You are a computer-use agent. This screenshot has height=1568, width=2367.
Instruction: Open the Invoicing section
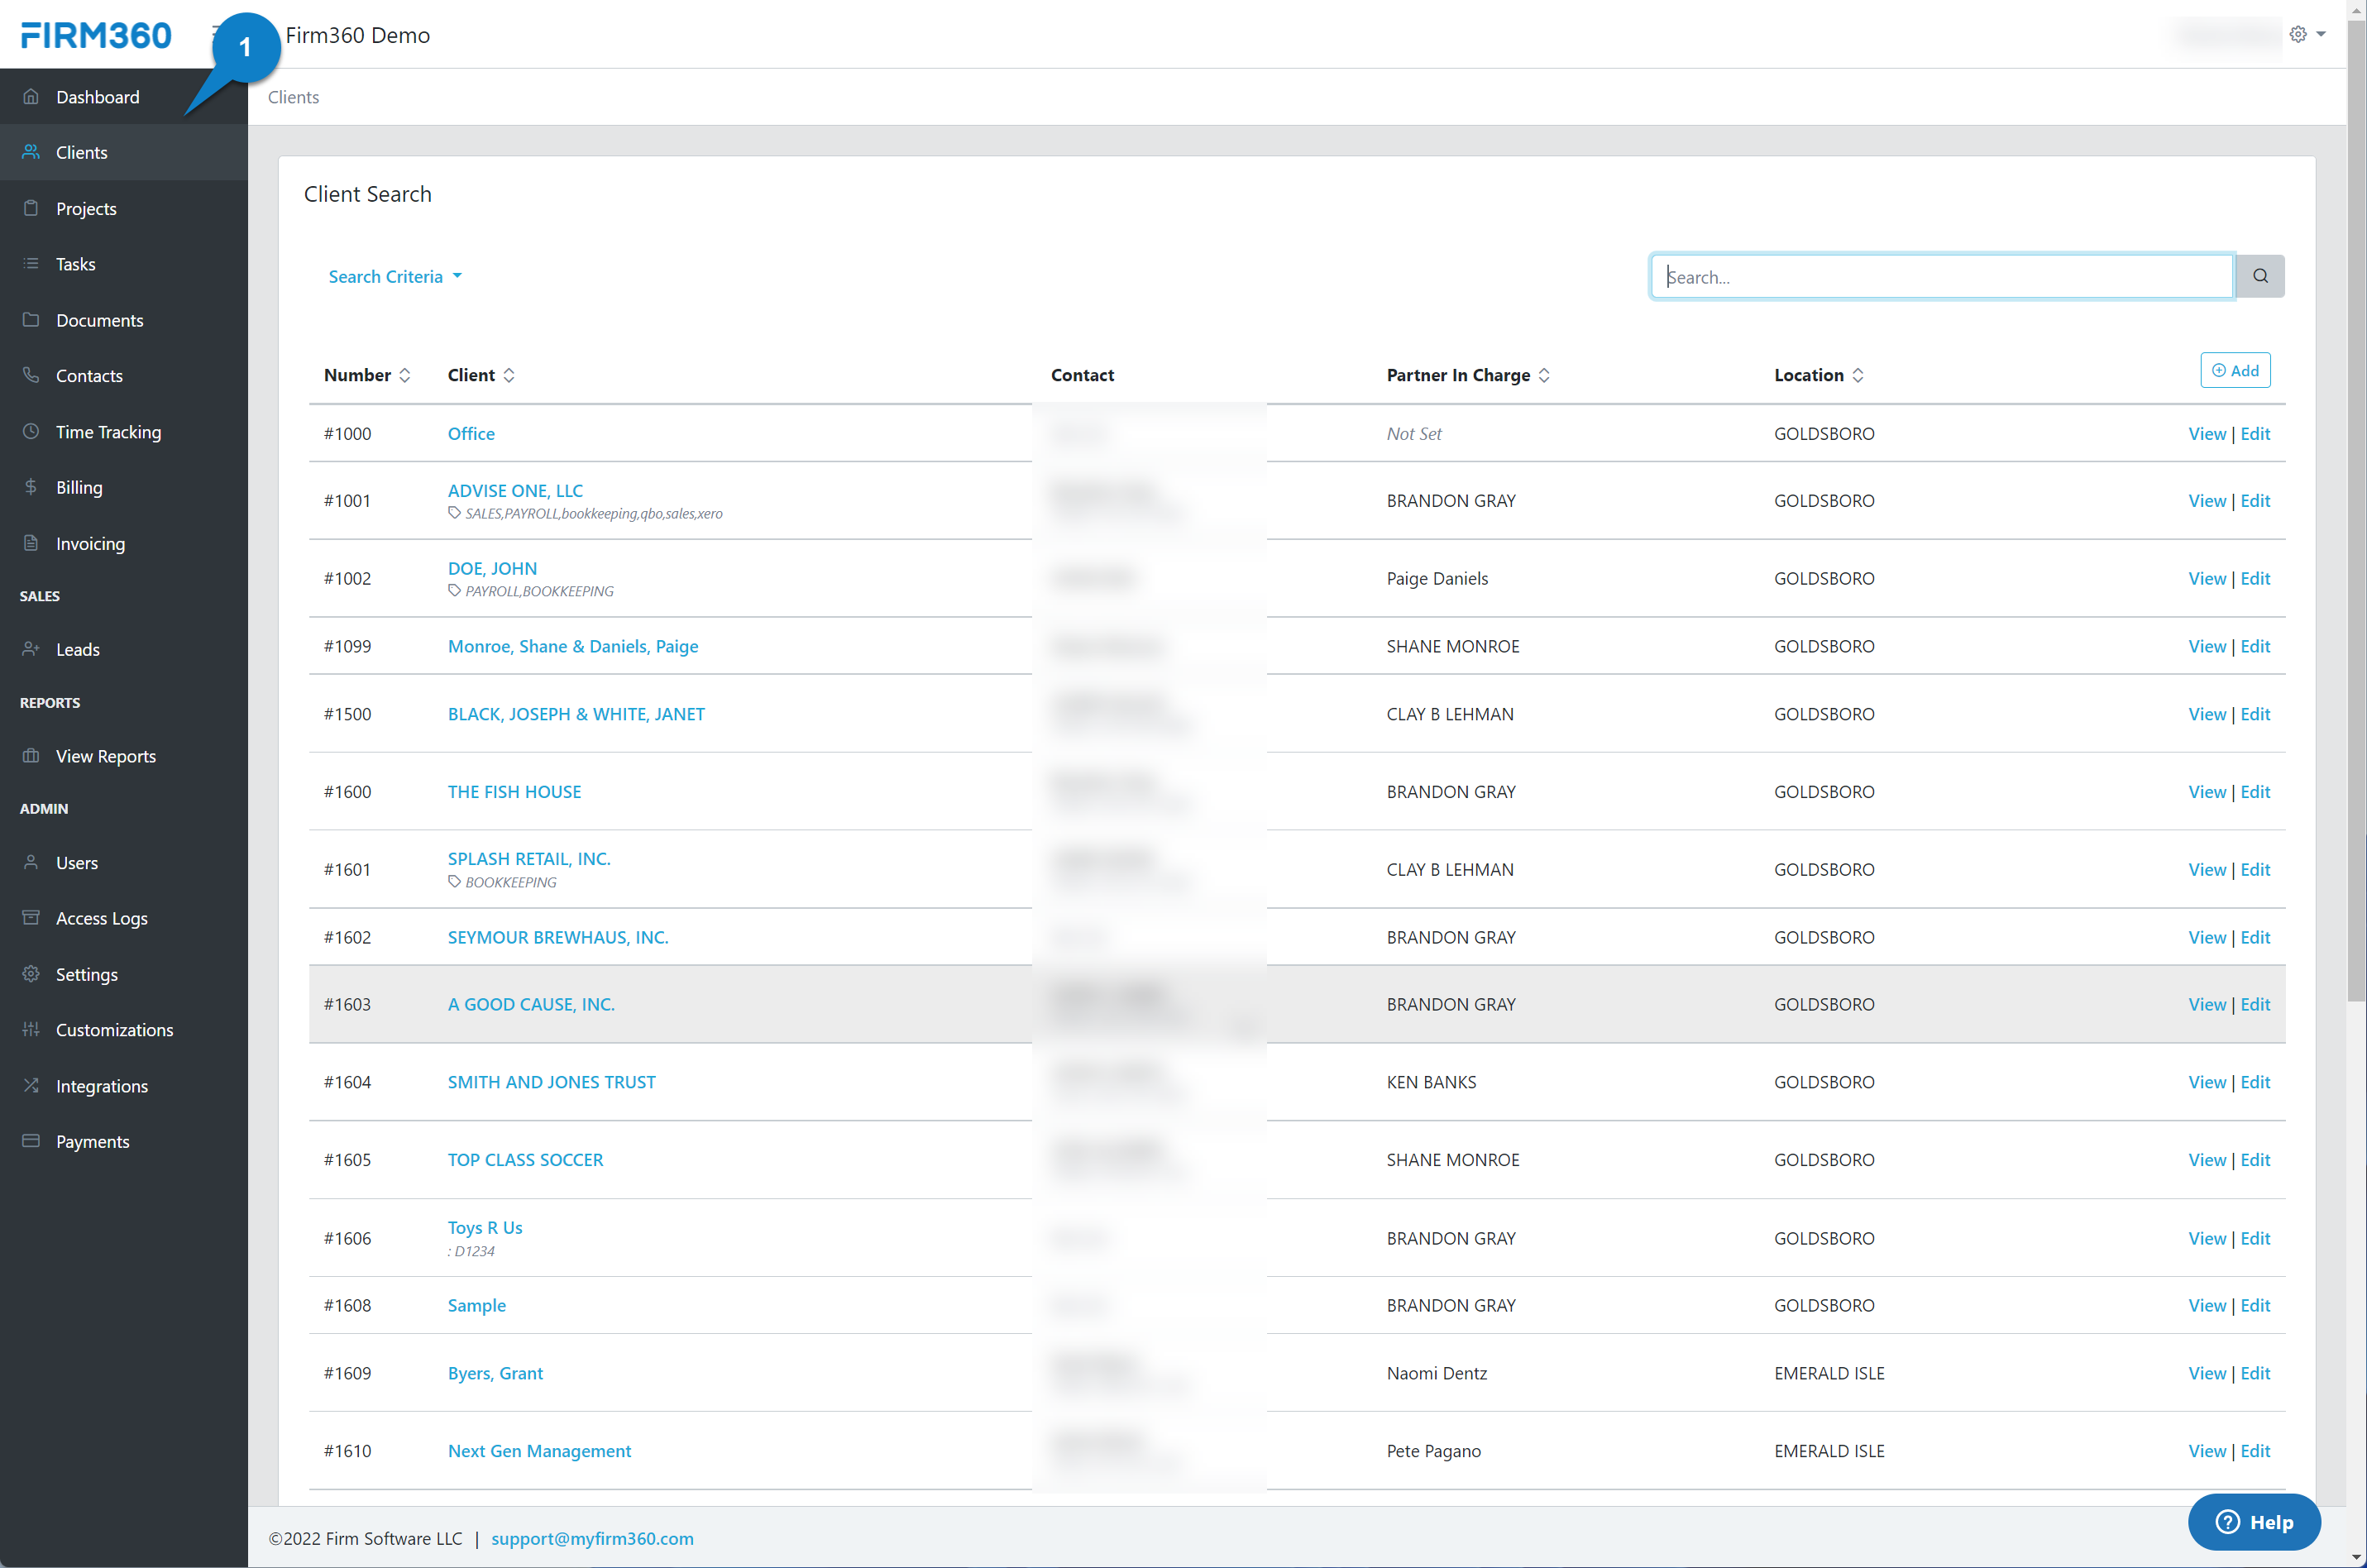point(88,543)
